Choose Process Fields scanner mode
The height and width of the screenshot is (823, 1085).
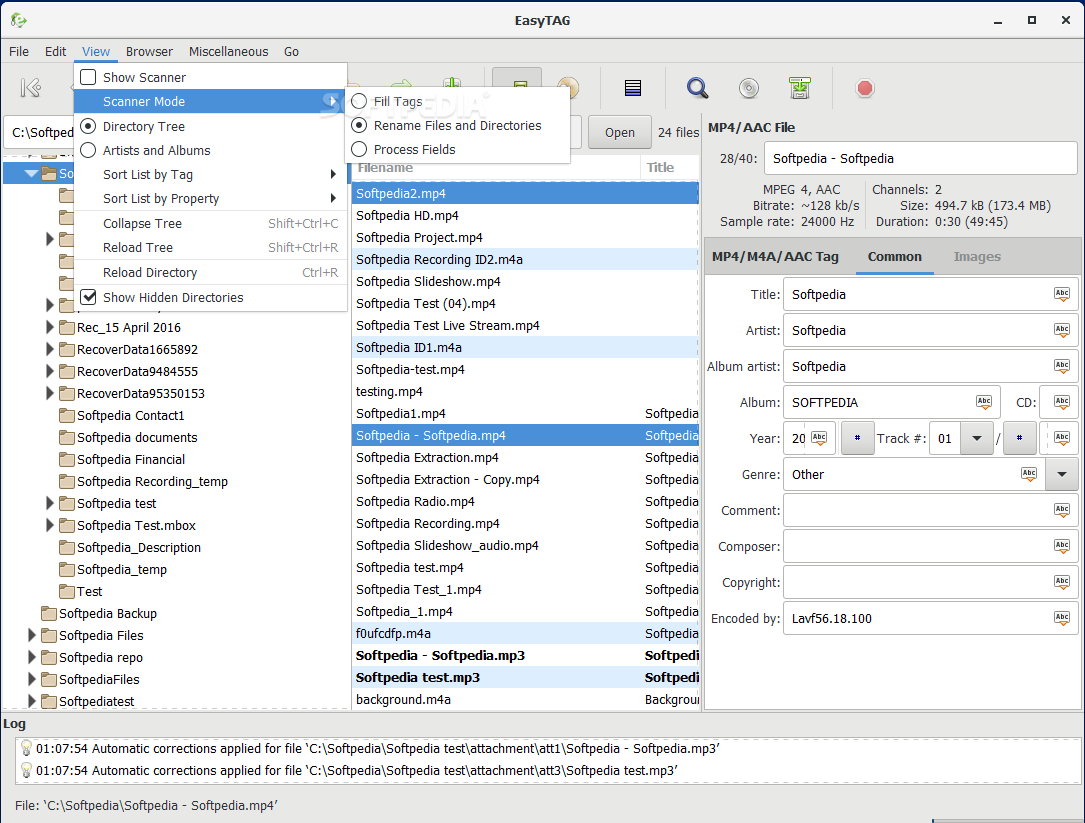click(359, 149)
